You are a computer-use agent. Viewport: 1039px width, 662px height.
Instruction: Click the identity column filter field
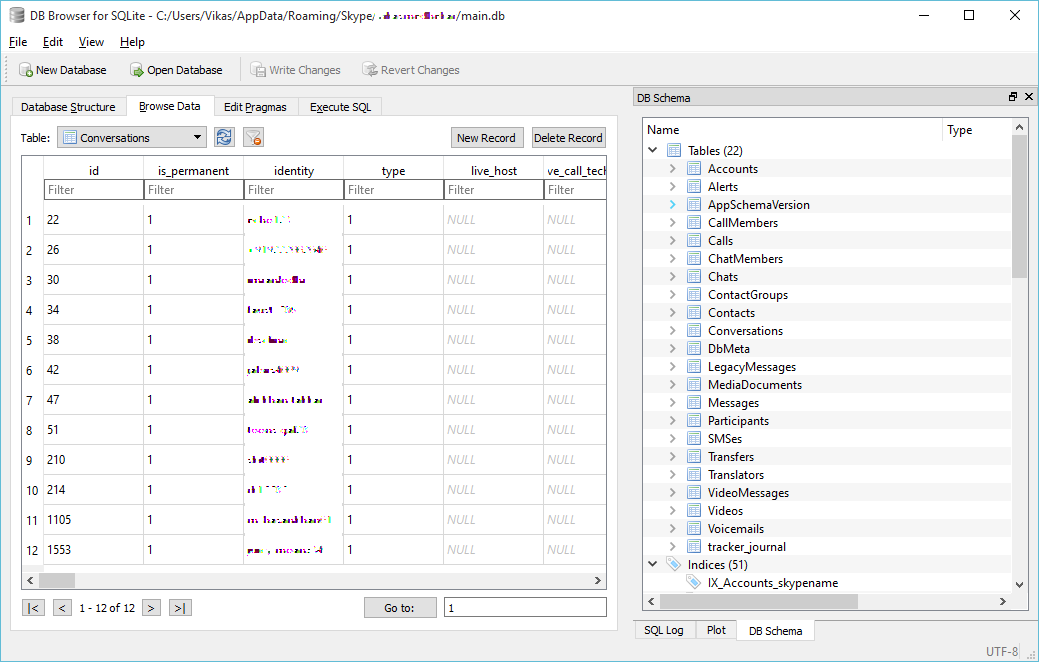point(293,190)
